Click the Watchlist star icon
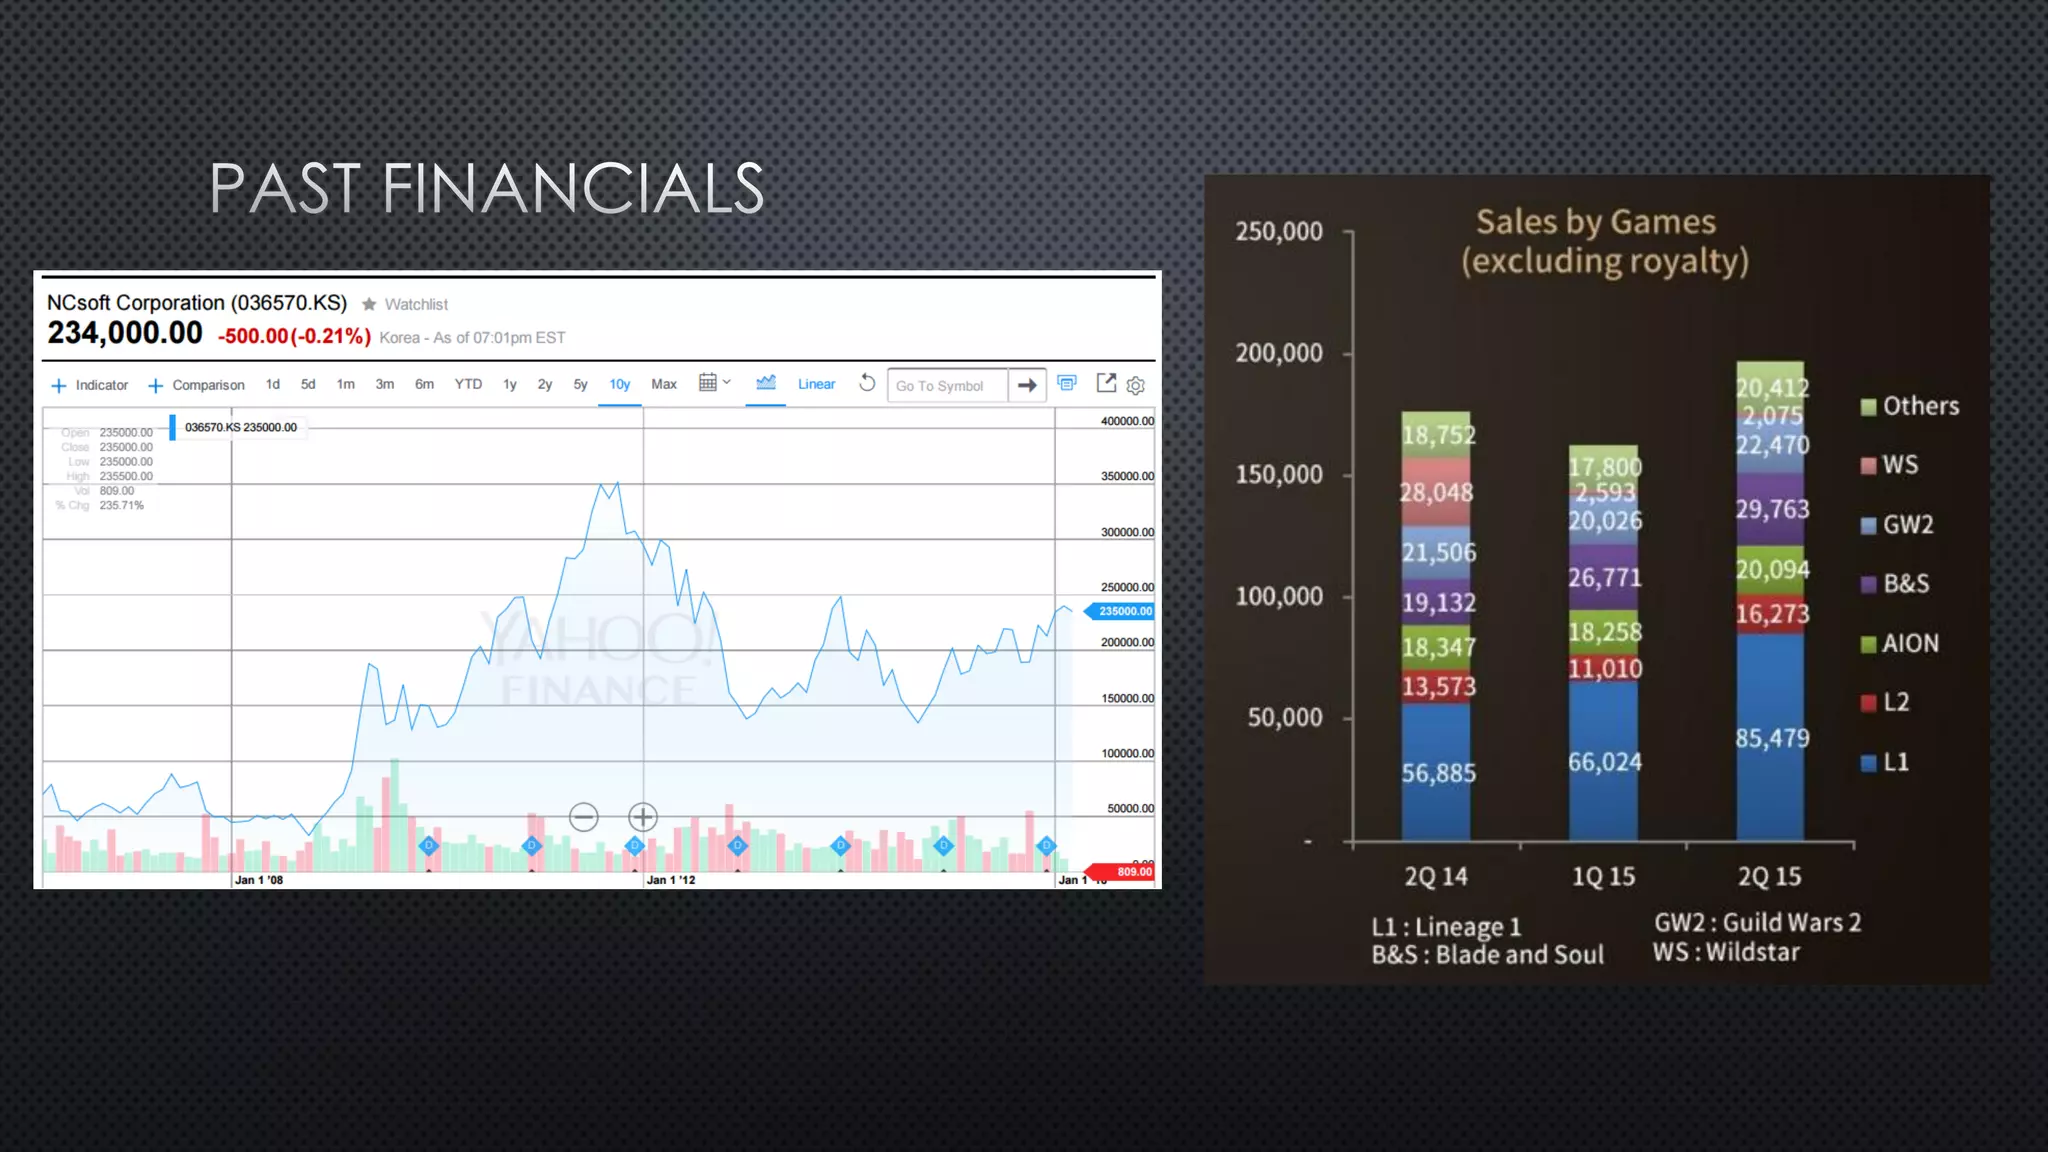The width and height of the screenshot is (2048, 1152). tap(369, 304)
